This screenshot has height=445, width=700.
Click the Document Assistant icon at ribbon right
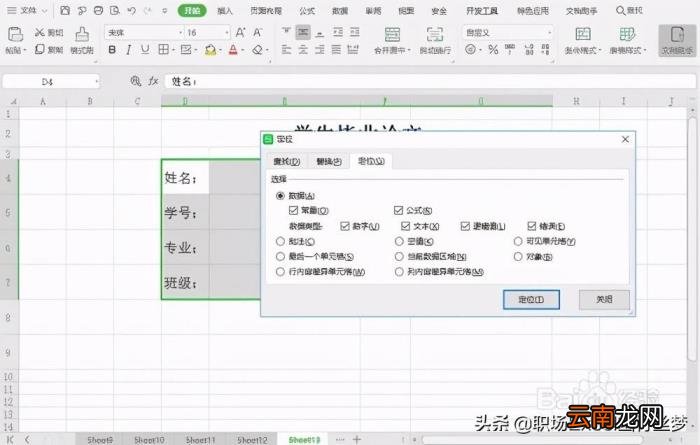[677, 34]
